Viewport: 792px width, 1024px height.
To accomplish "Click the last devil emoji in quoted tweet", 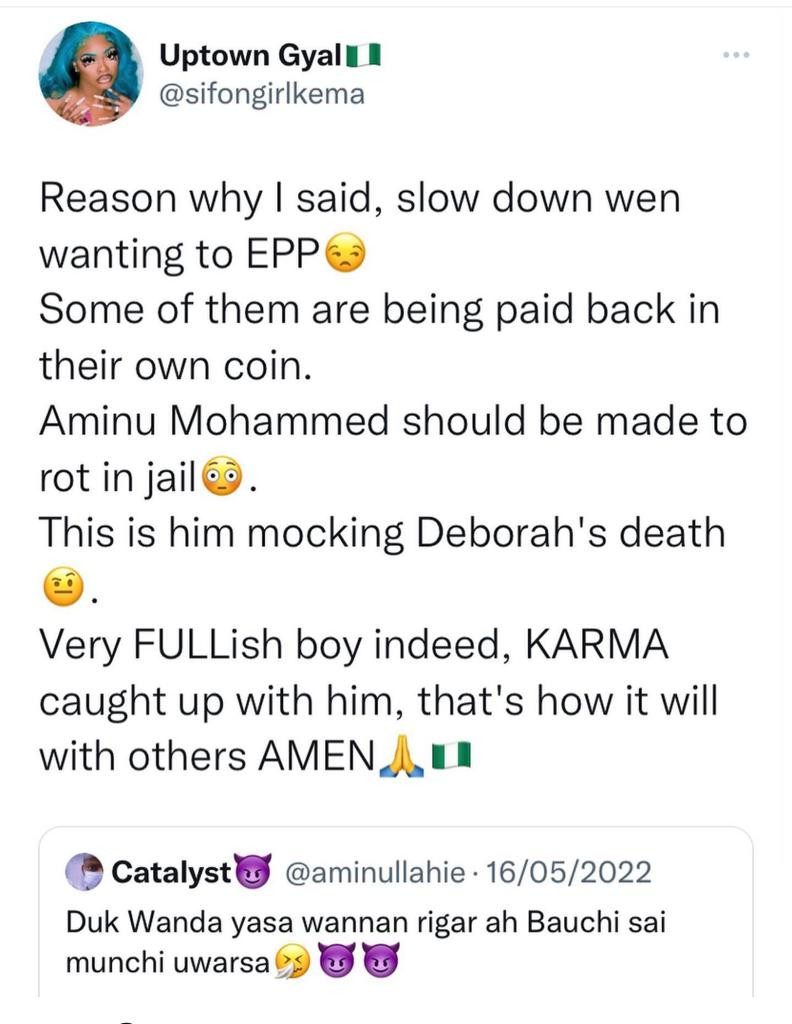I will (380, 965).
